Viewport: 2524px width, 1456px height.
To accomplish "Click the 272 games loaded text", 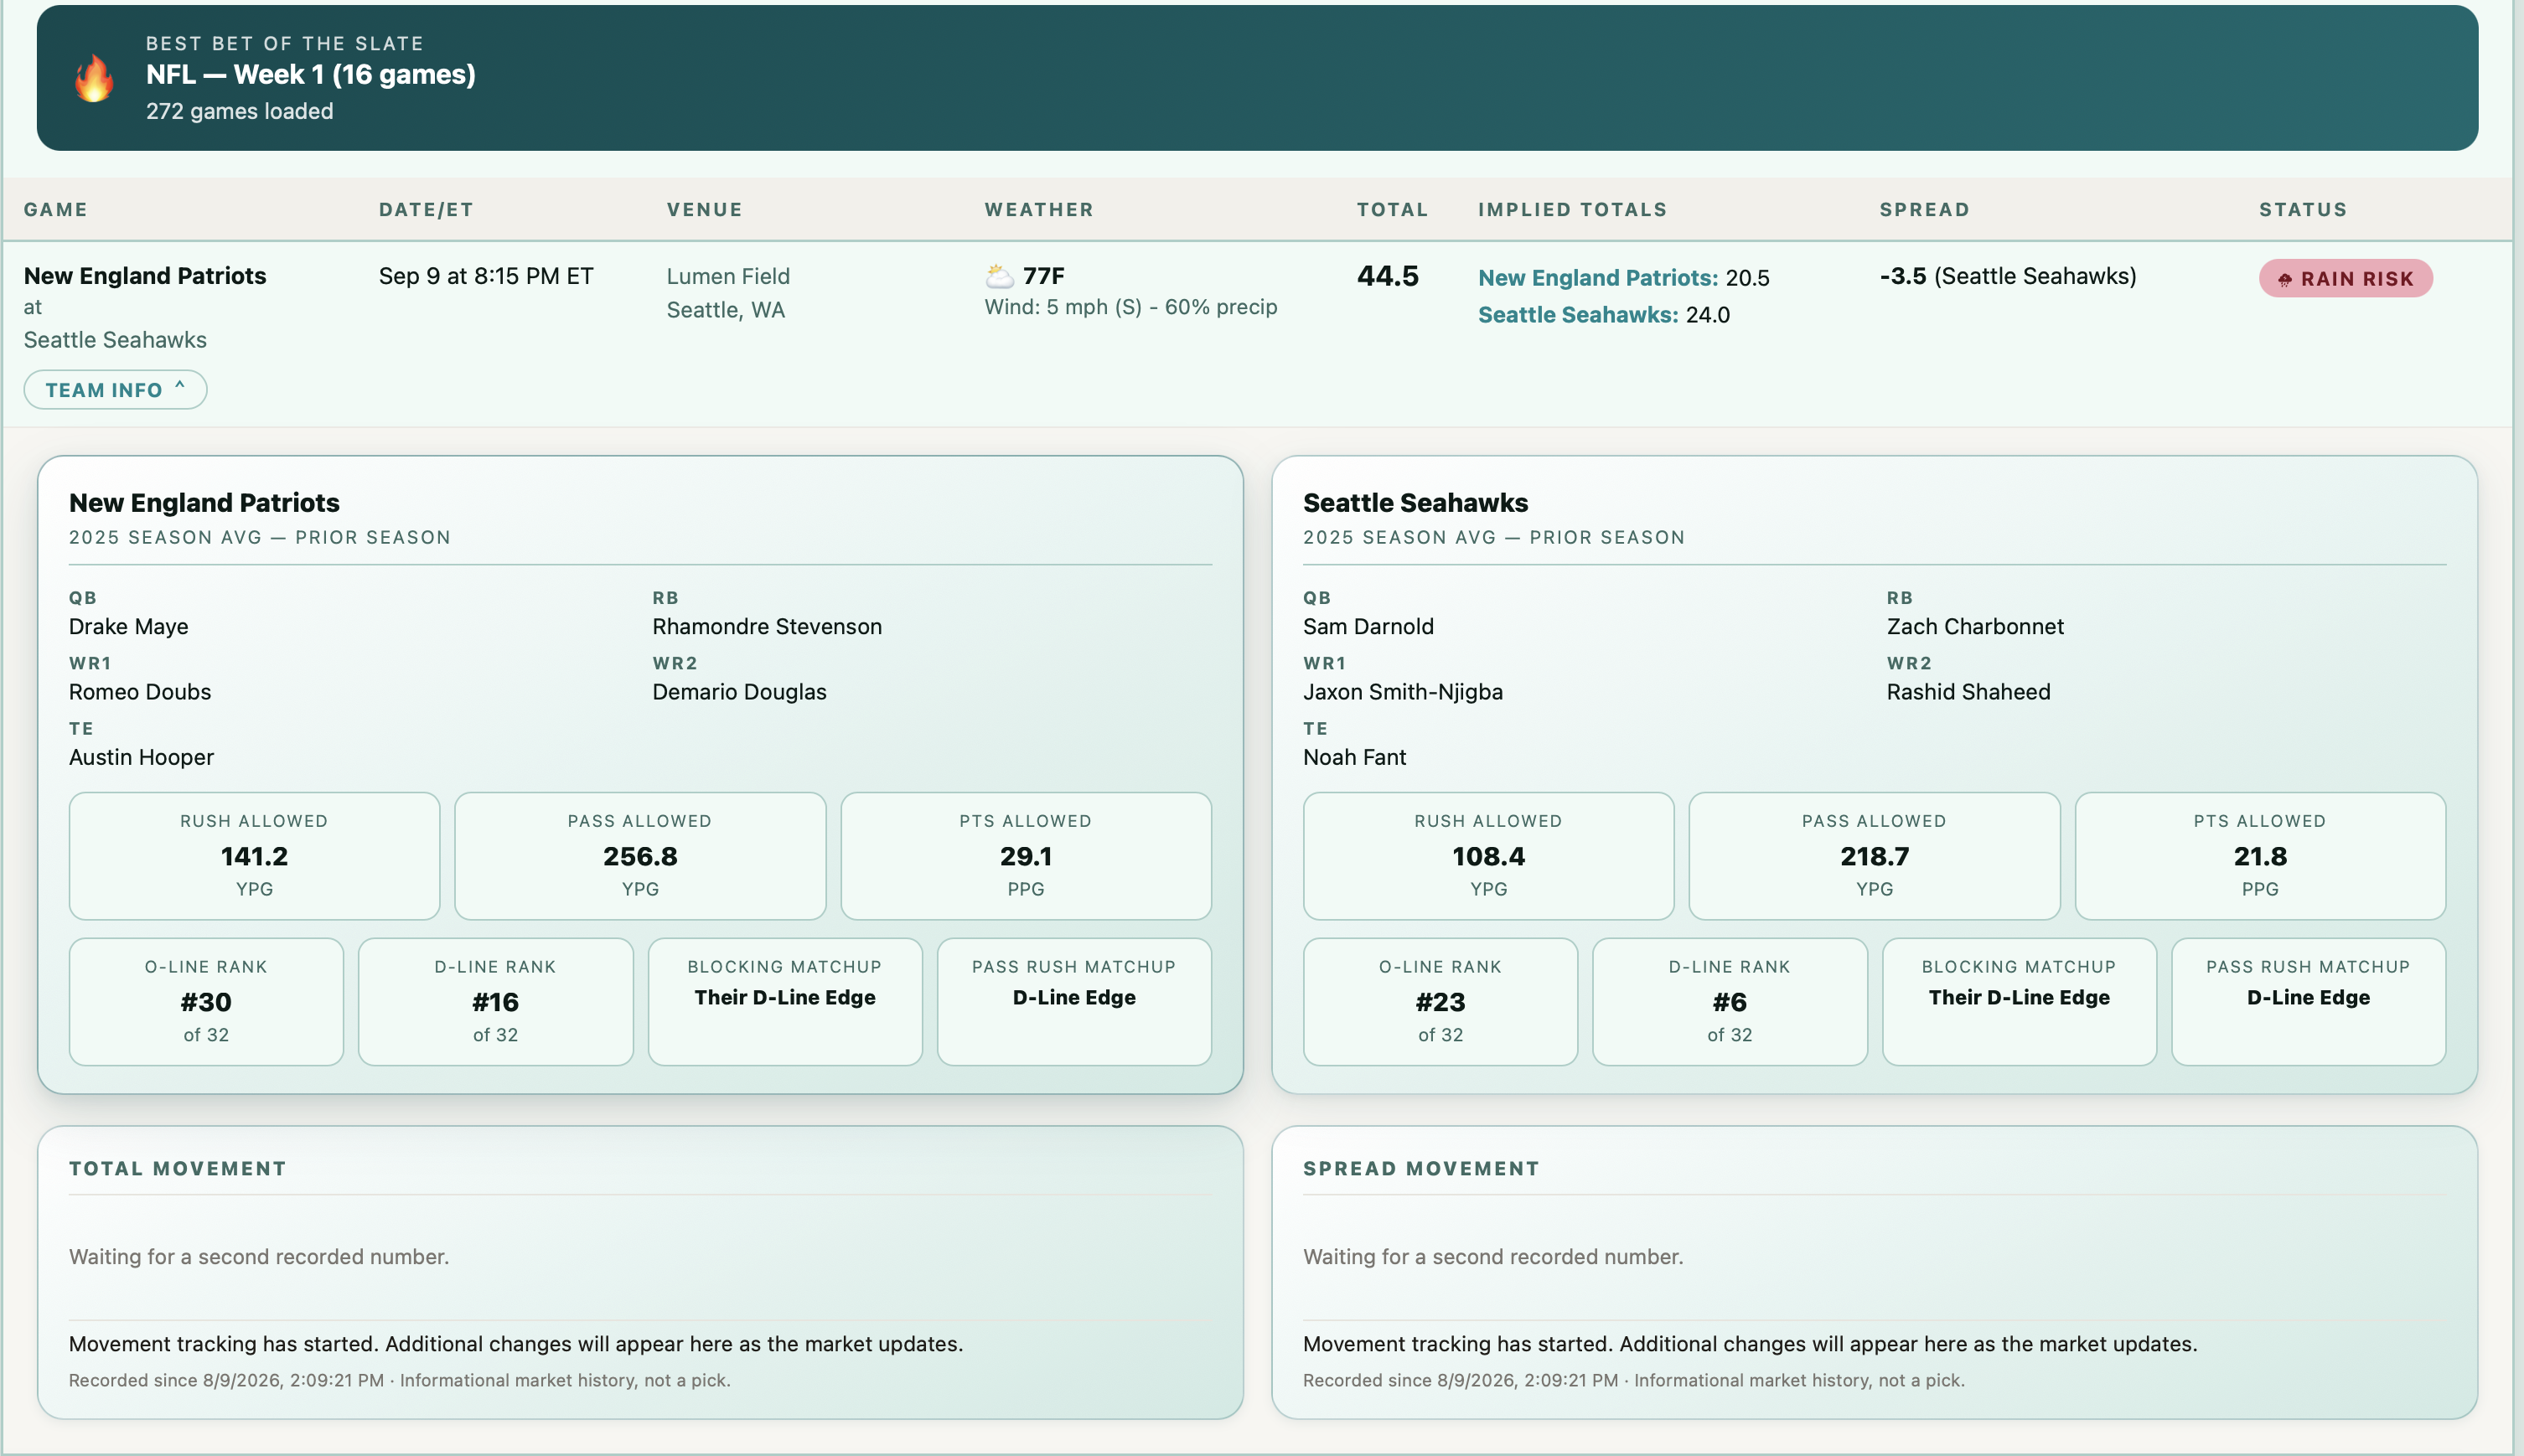I will click(239, 111).
